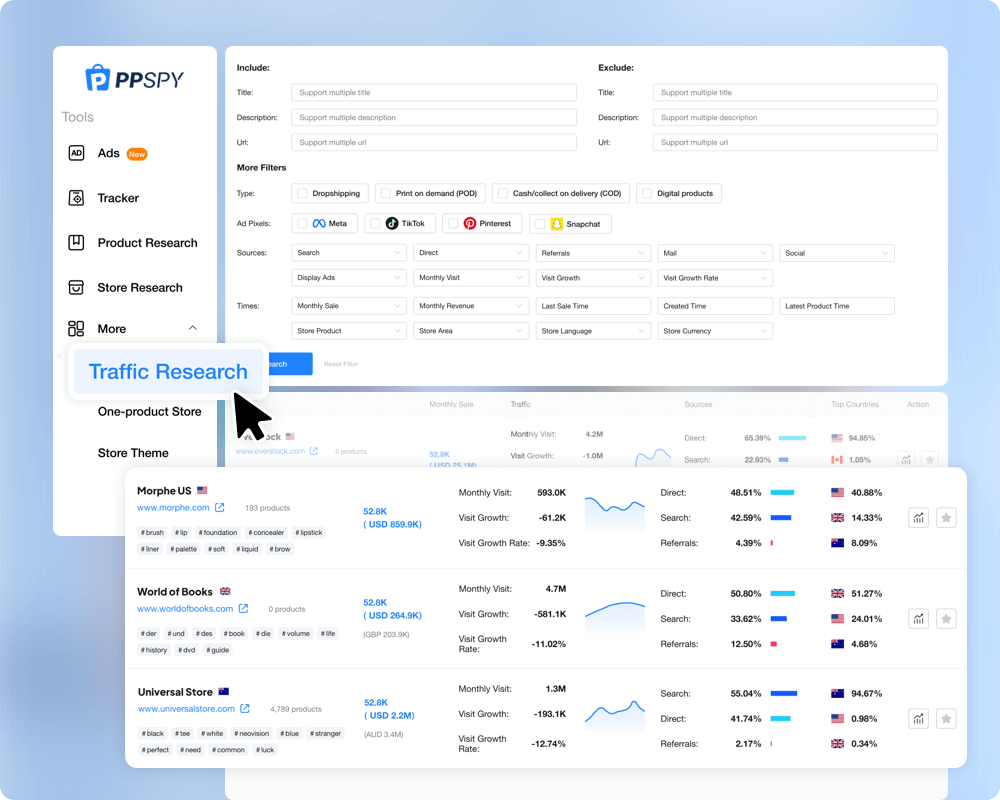Click the PPSPY logo
Screen dimensions: 1000x800
pyautogui.click(x=135, y=78)
